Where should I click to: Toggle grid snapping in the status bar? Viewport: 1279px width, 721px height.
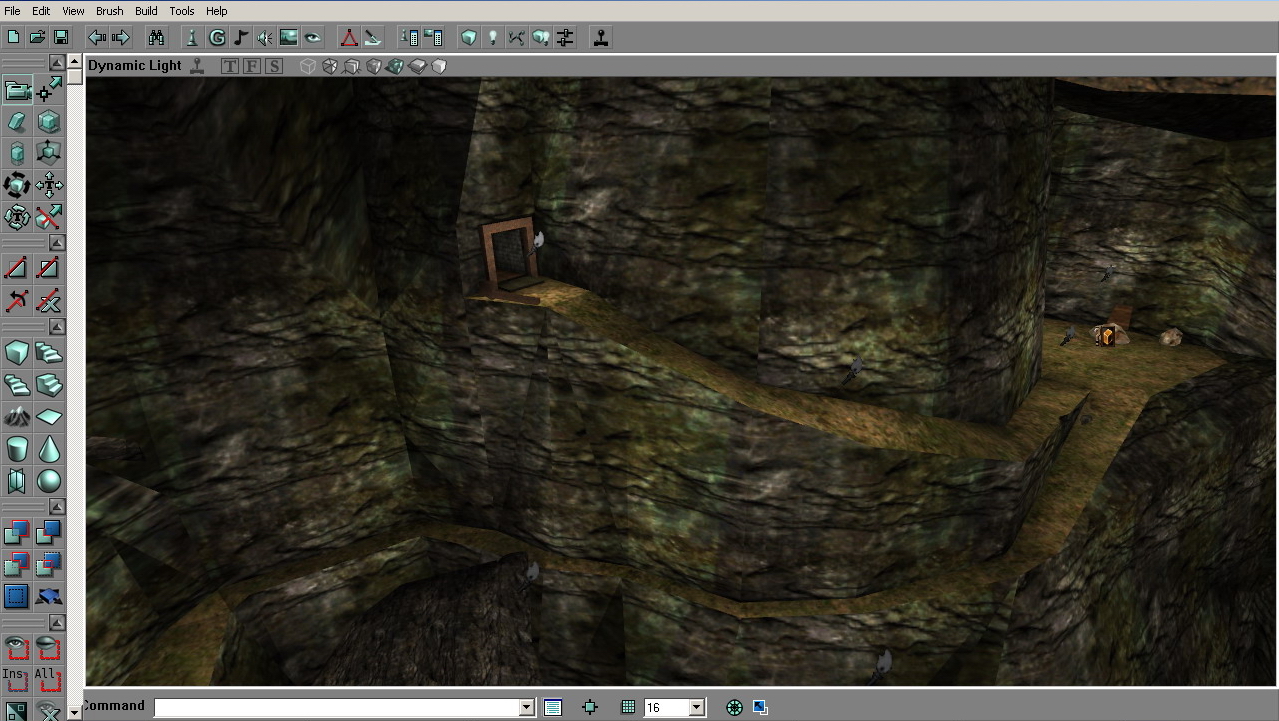click(628, 707)
